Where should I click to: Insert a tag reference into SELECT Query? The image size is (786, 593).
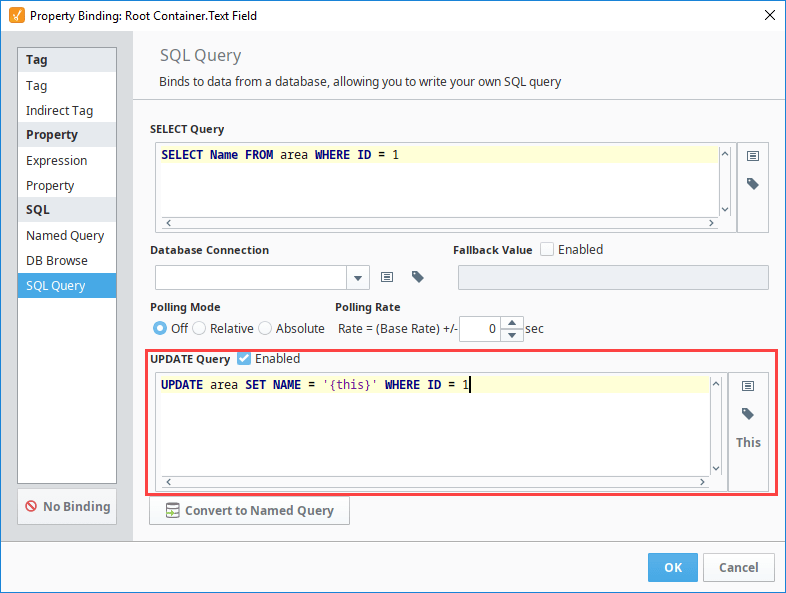pos(752,183)
